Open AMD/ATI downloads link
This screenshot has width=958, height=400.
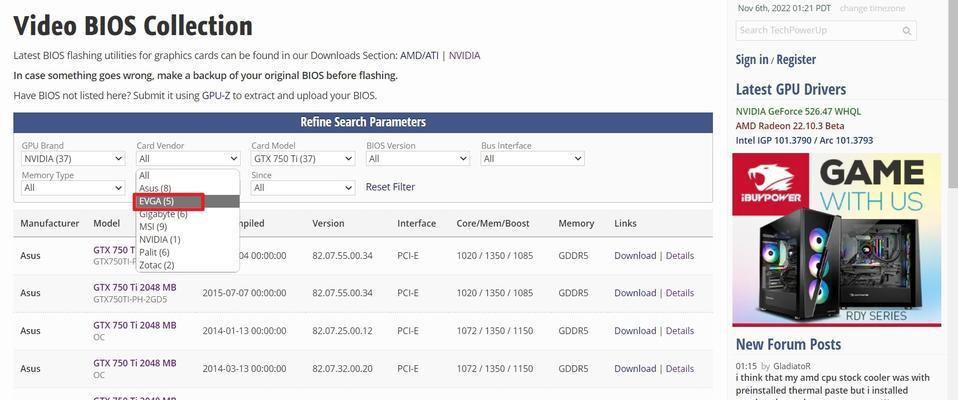pos(419,56)
